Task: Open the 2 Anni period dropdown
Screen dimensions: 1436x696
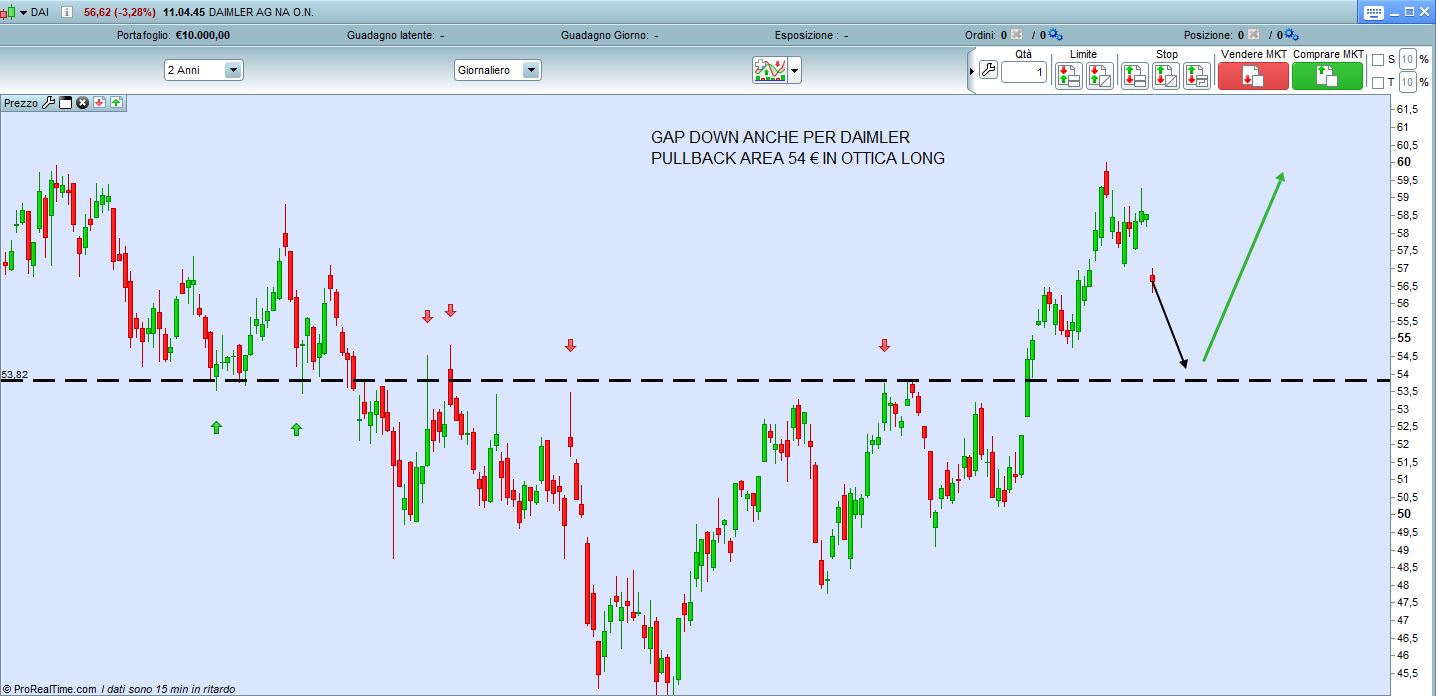Action: [x=204, y=70]
